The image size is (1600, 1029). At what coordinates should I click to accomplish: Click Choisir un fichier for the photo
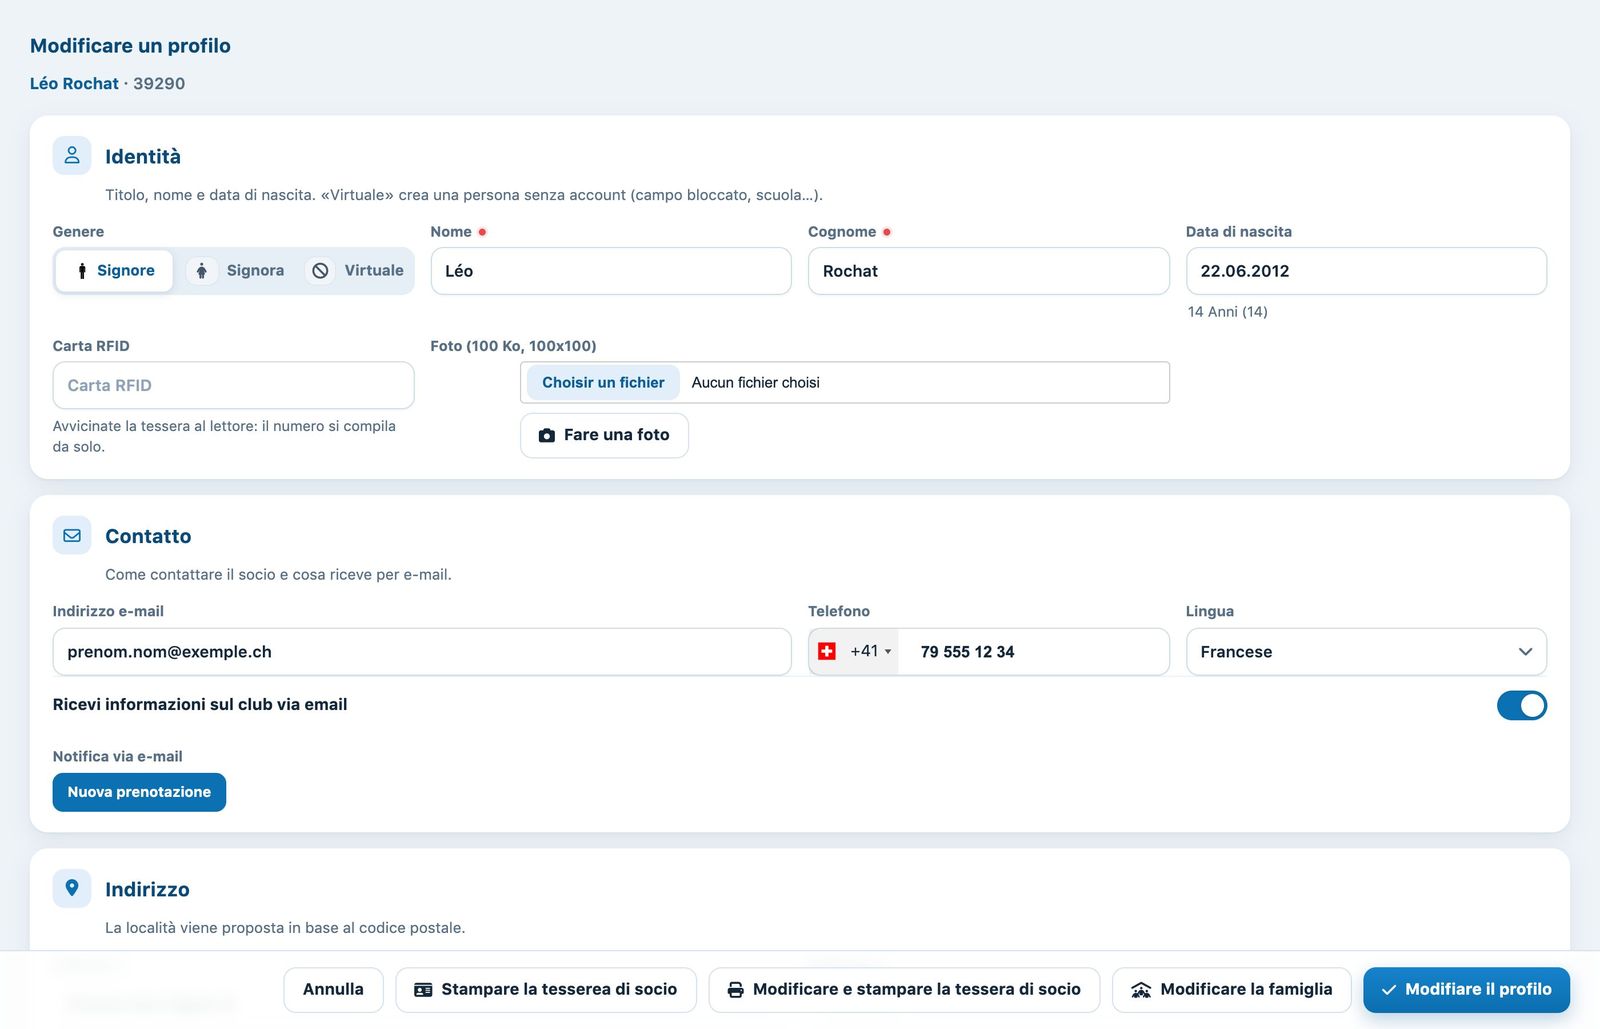click(x=603, y=383)
